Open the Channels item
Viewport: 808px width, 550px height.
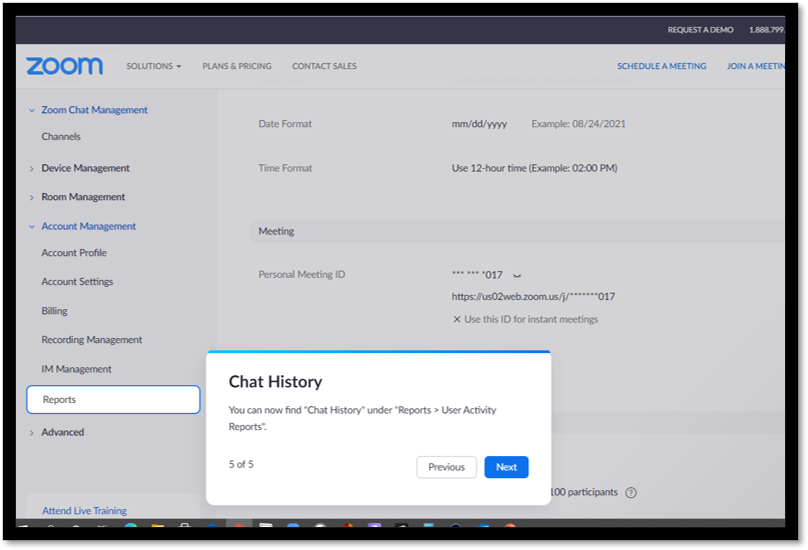click(x=61, y=137)
